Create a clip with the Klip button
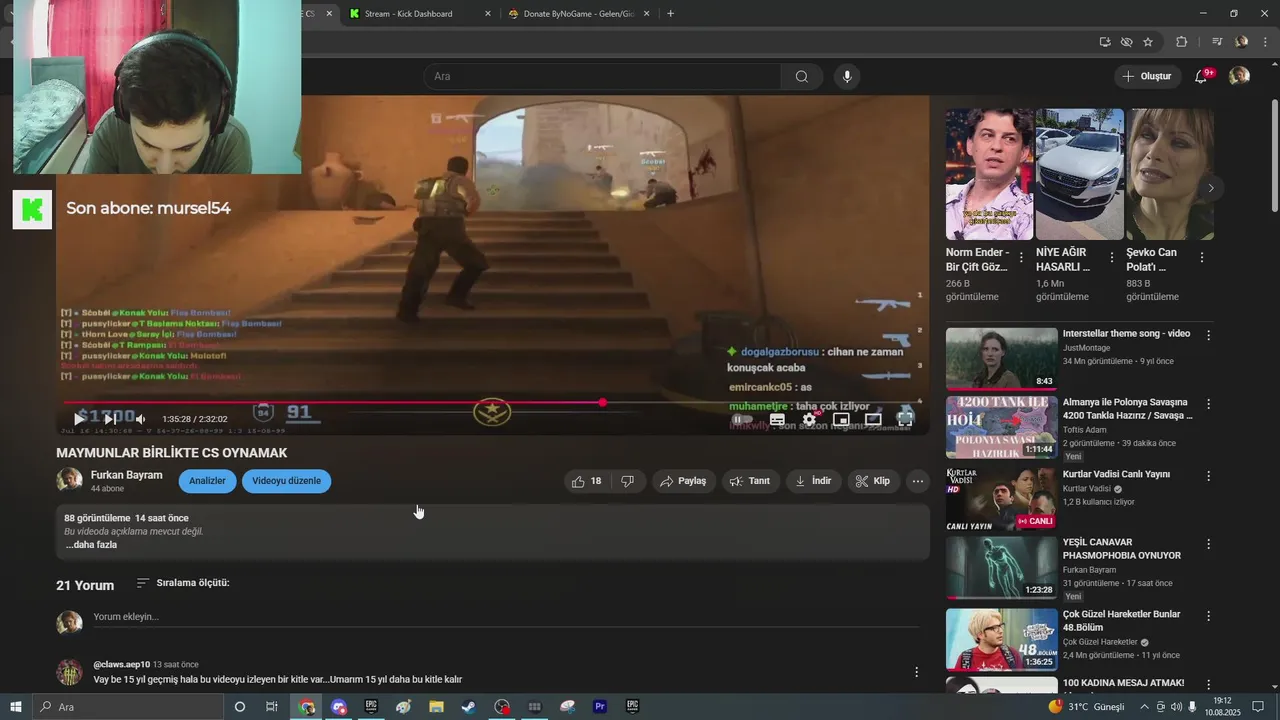 coord(873,481)
